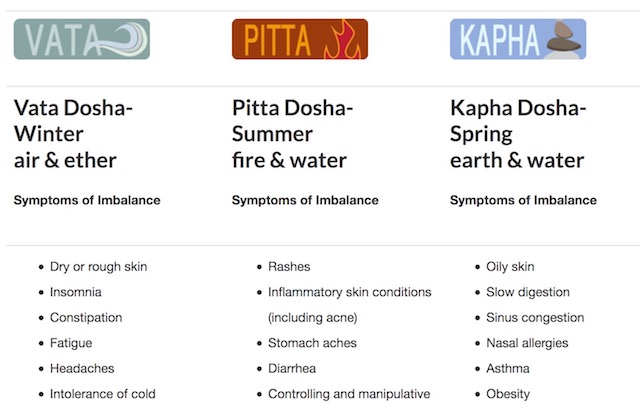Click the stacked stones graphic in KAPHA logo
This screenshot has width=640, height=411.
tap(564, 38)
